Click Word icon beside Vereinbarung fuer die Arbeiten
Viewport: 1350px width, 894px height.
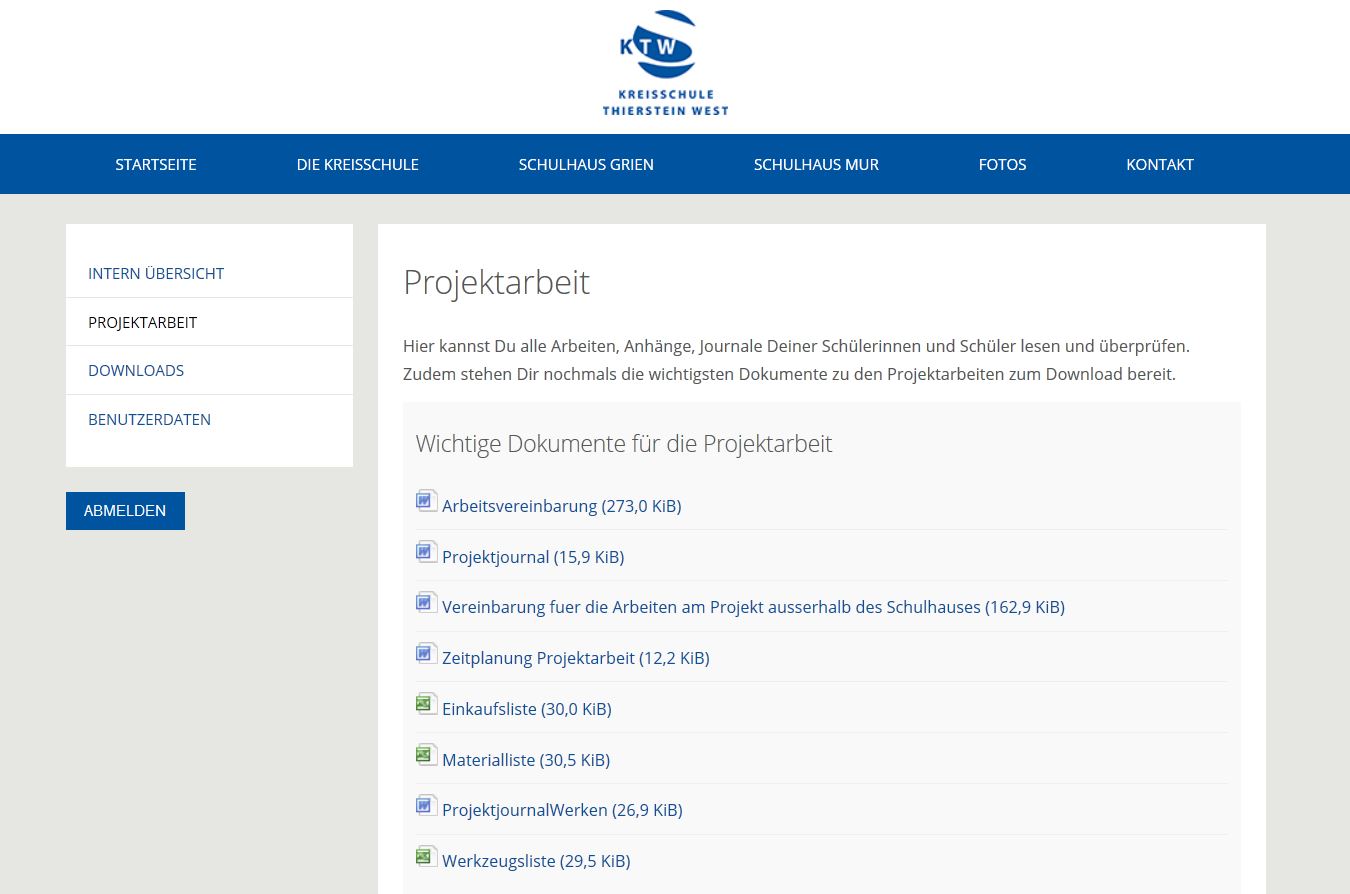click(427, 603)
